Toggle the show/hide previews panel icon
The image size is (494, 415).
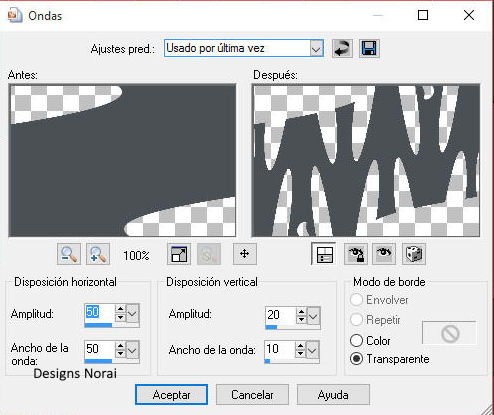(x=324, y=254)
